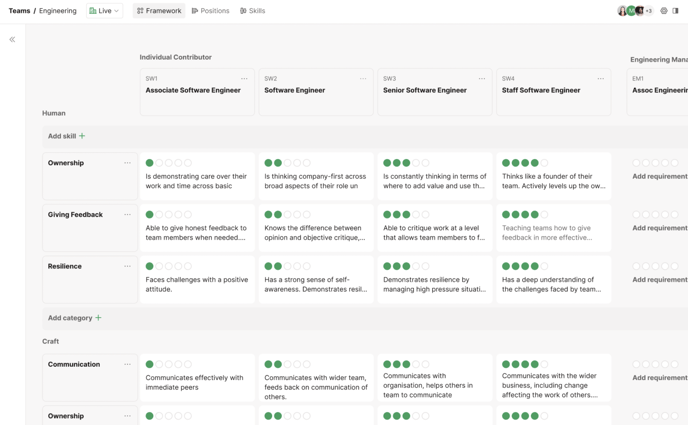
Task: Open the Live status dropdown
Action: (x=104, y=11)
